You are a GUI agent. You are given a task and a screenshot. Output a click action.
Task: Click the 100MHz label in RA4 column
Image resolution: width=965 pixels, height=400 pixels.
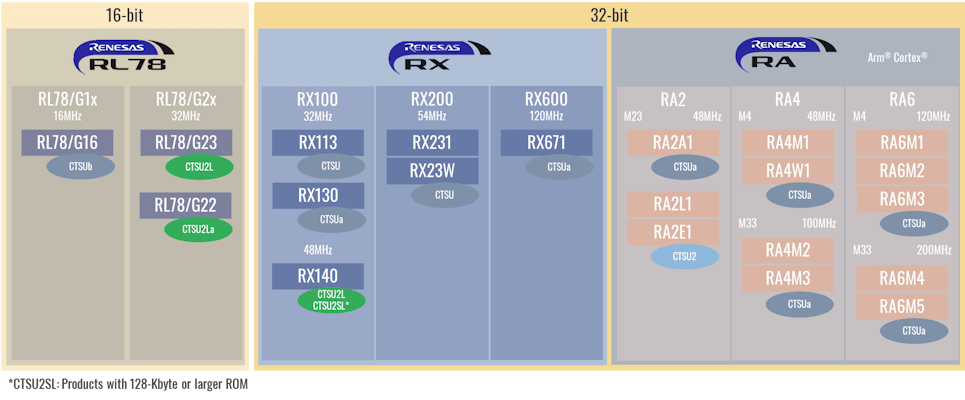pos(817,223)
